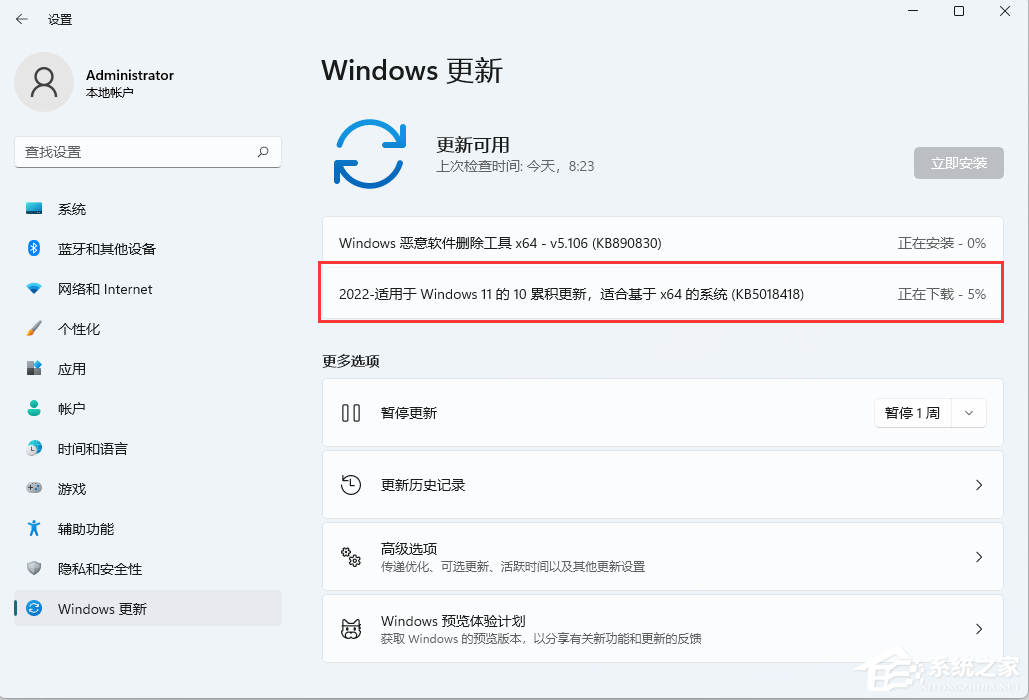The height and width of the screenshot is (700, 1029).
Task: Expand the Windows 预览体验计划 row
Action: pyautogui.click(x=979, y=628)
